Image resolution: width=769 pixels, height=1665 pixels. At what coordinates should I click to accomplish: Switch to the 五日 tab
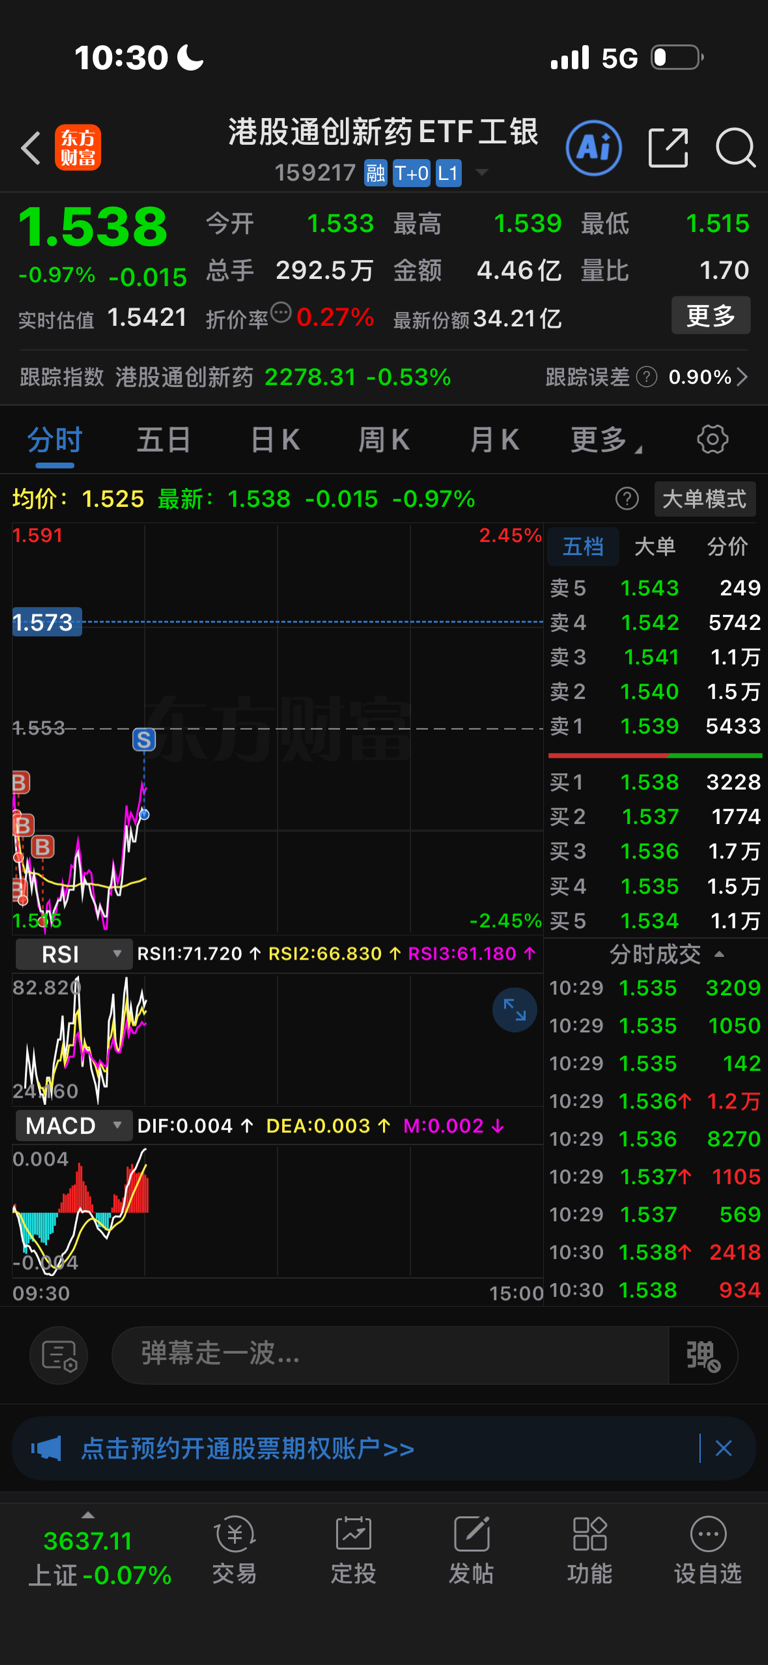164,440
